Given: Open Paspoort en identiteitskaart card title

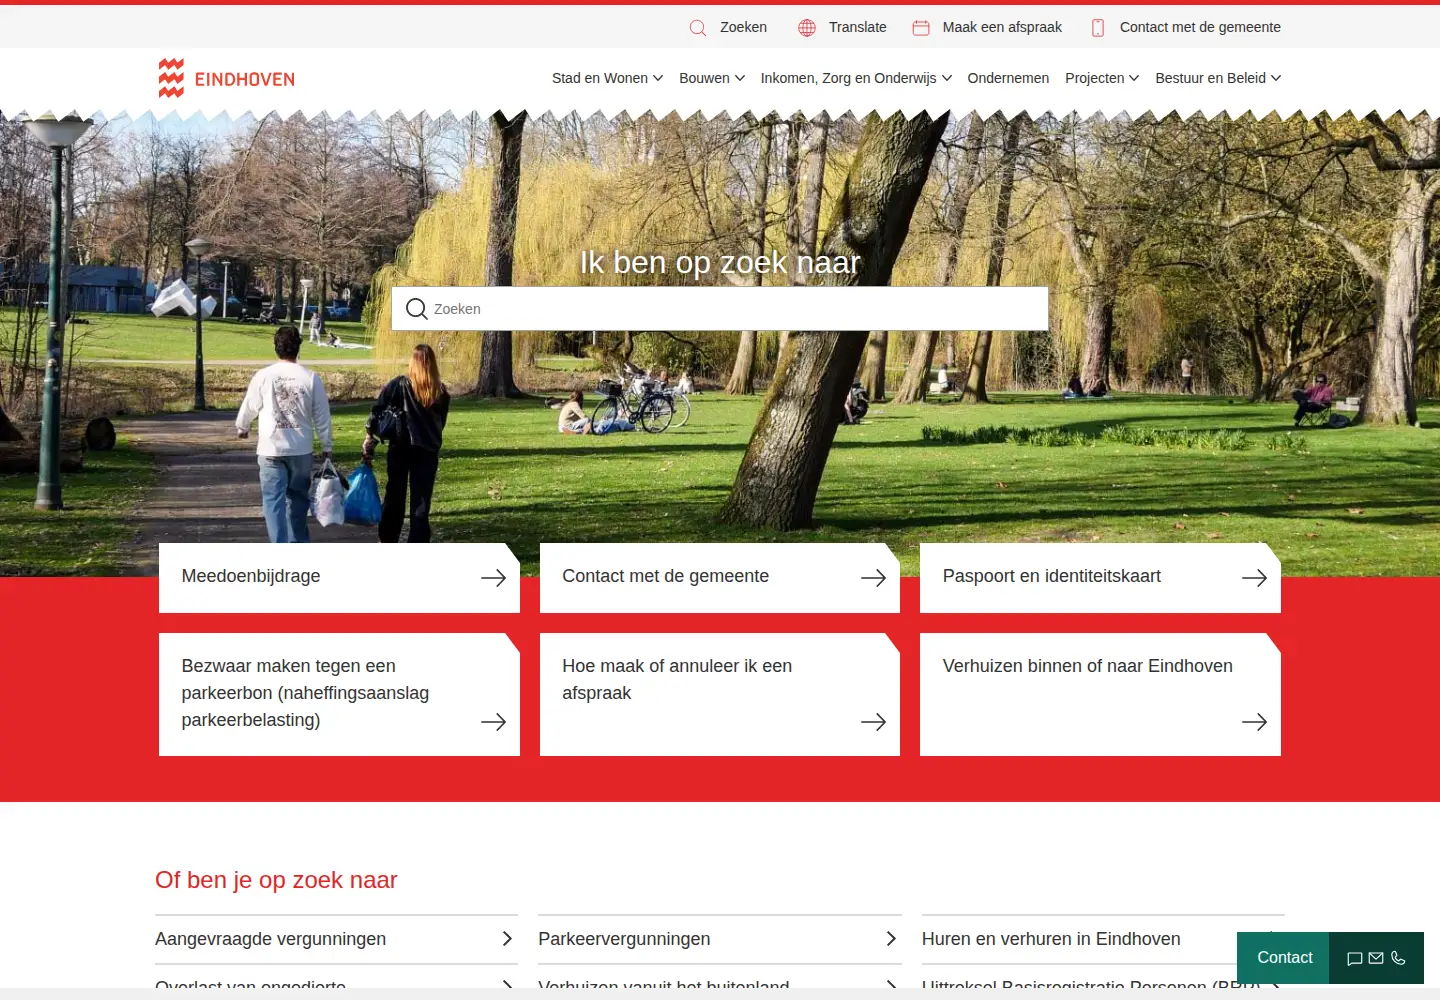Looking at the screenshot, I should coord(1052,576).
